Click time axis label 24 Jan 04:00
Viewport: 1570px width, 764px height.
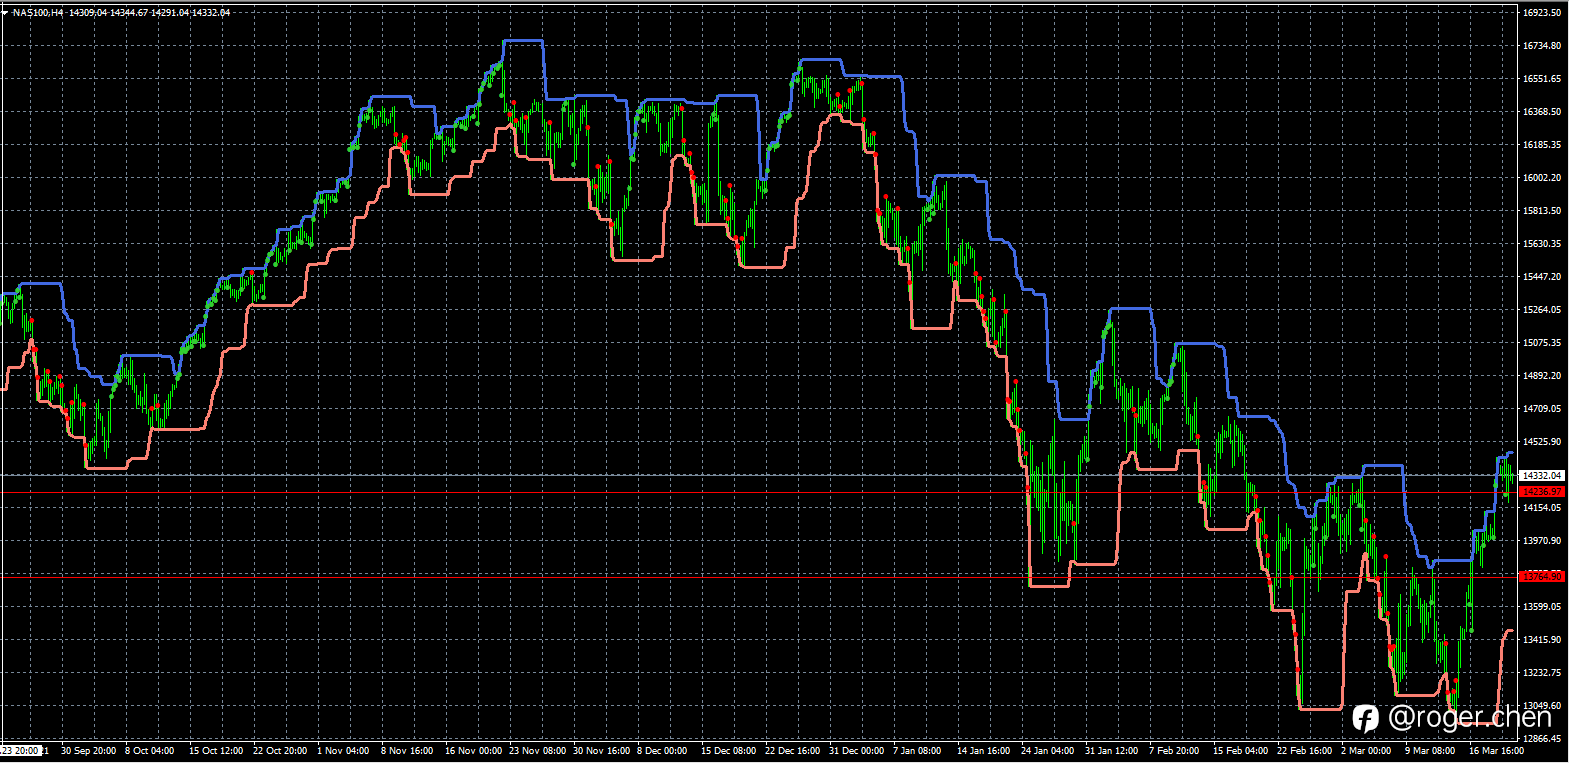coord(1048,751)
